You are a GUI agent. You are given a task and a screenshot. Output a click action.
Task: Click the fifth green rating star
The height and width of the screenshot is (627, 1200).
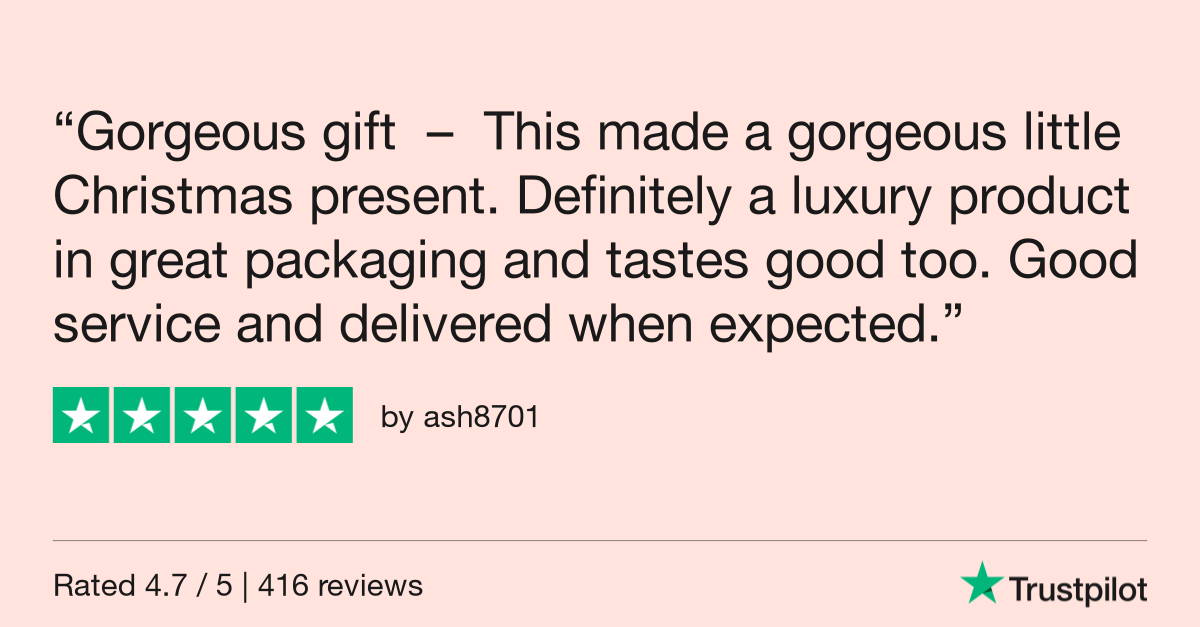coord(324,415)
